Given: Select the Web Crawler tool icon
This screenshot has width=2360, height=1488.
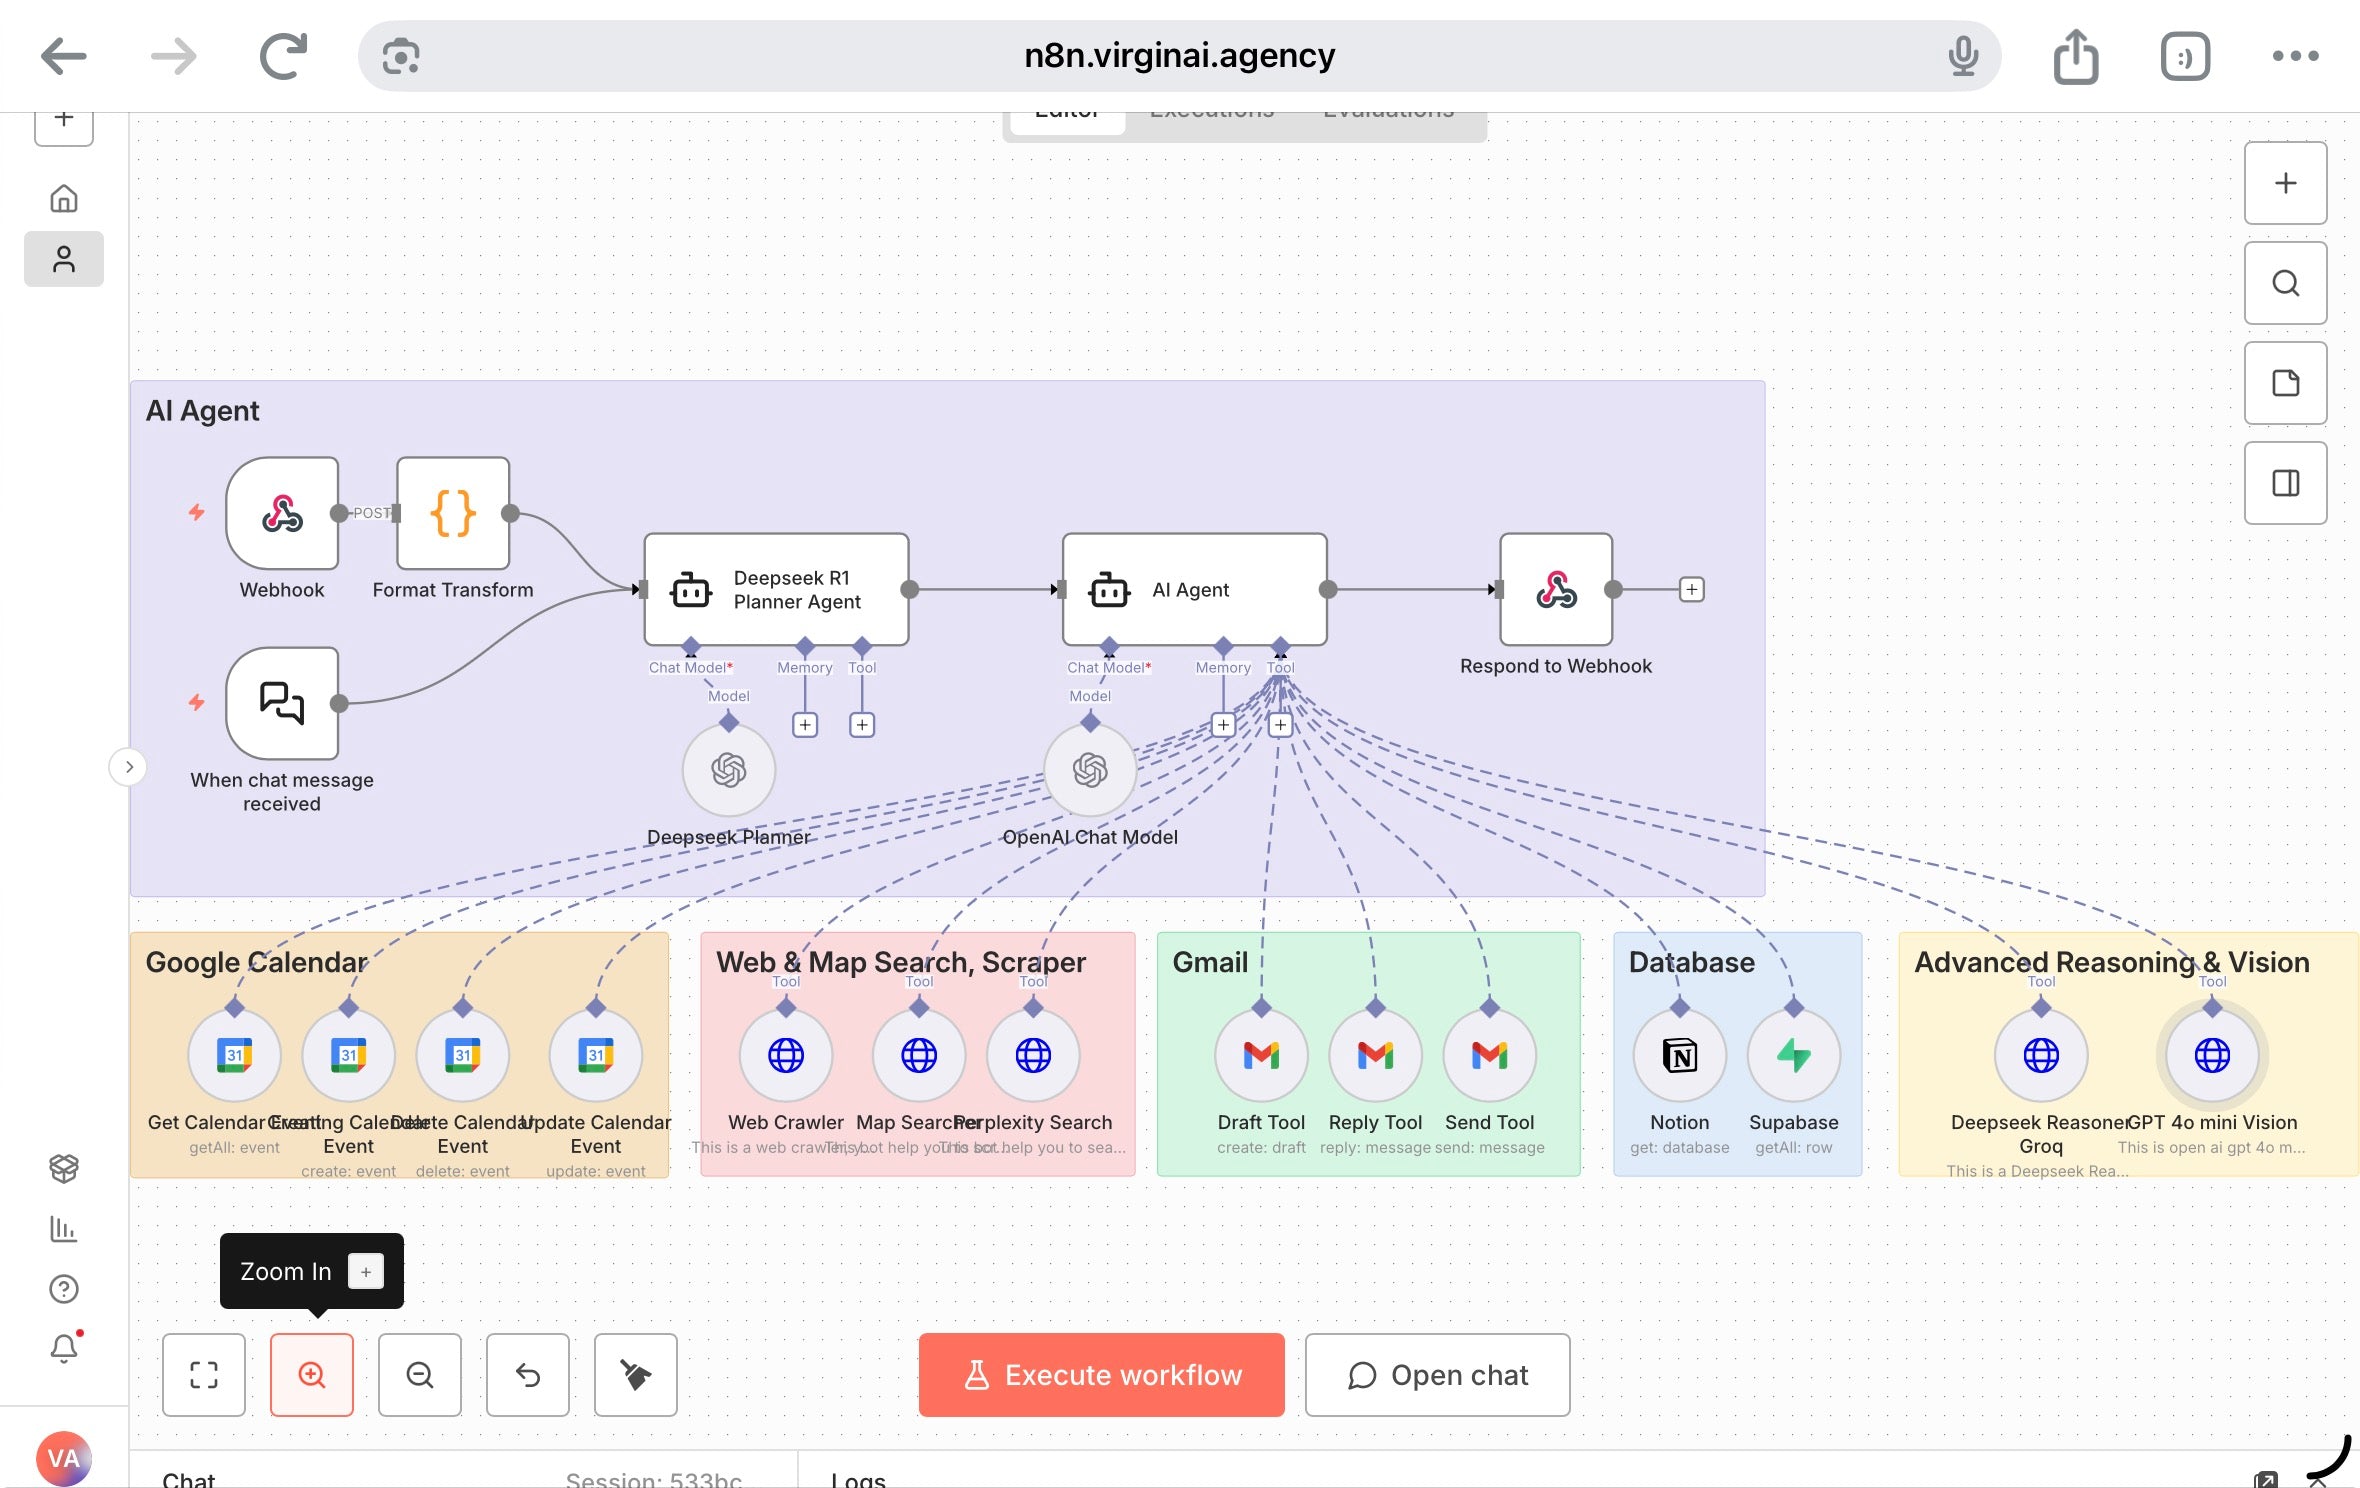Looking at the screenshot, I should (785, 1055).
